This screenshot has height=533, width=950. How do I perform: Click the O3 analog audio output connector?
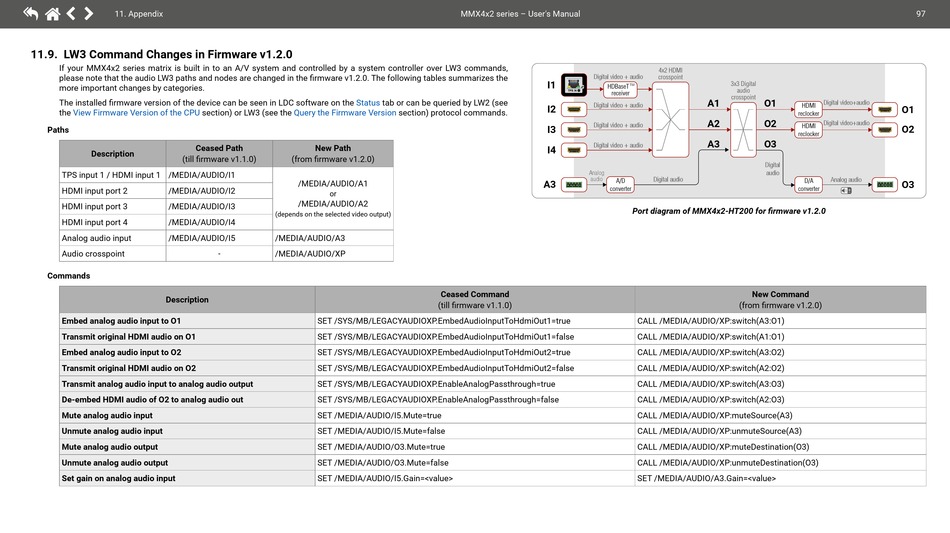[885, 185]
